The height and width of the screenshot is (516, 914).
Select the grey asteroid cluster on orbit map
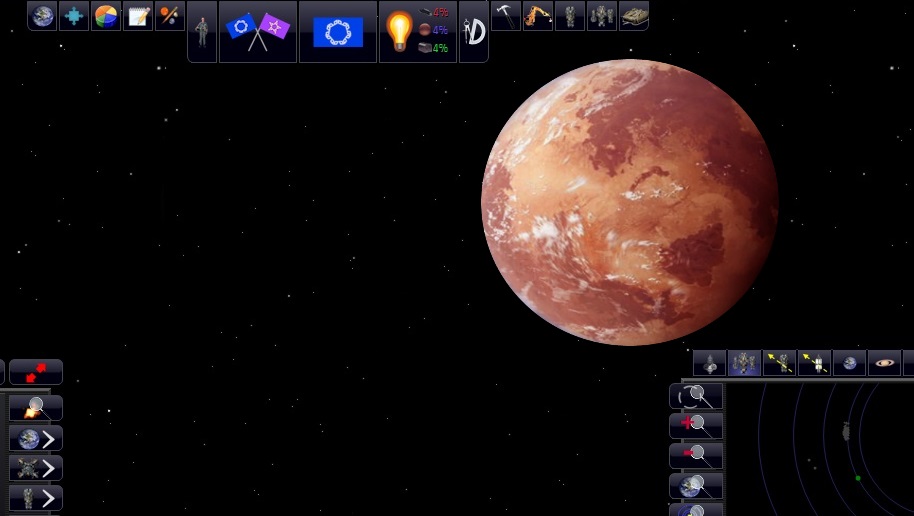click(846, 431)
